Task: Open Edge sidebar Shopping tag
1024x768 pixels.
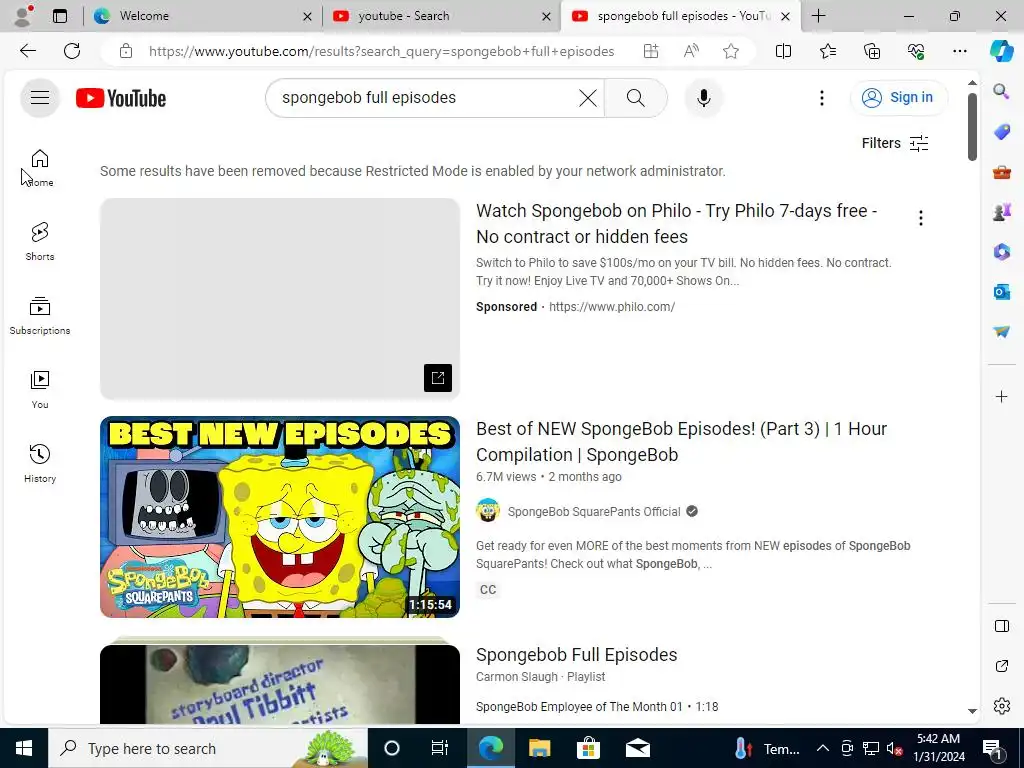Action: [x=1001, y=131]
